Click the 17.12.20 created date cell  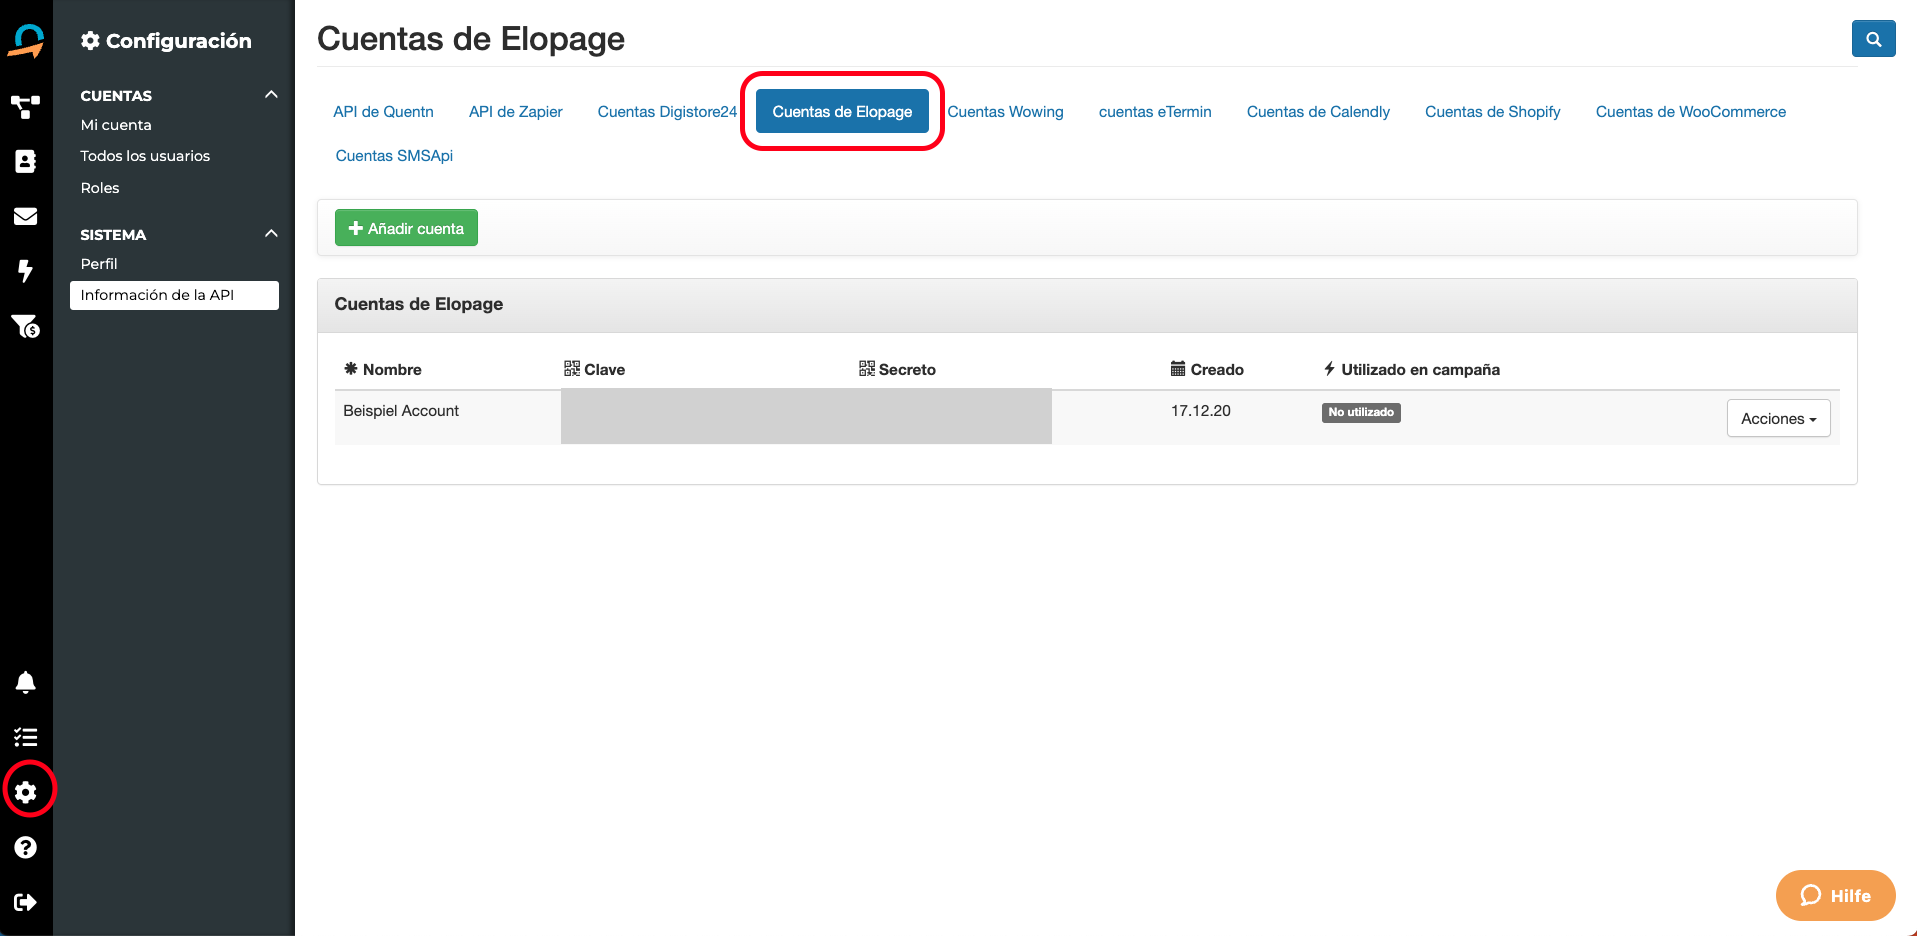click(x=1201, y=411)
